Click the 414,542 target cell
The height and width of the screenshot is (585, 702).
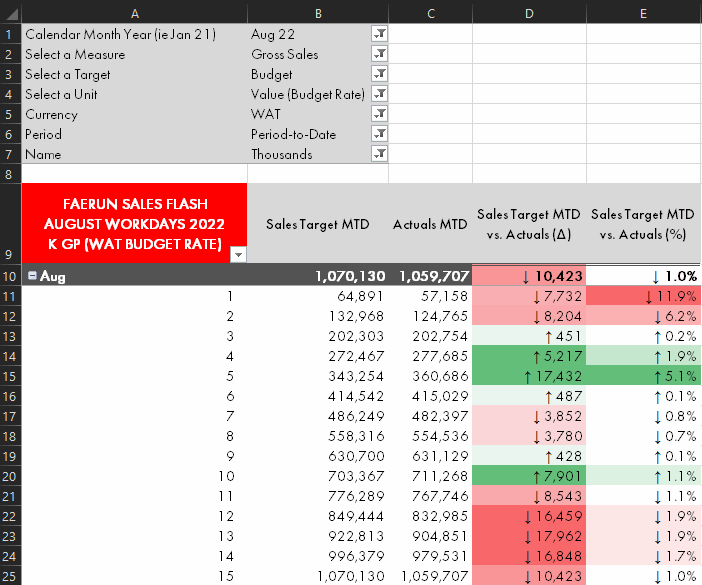(318, 396)
